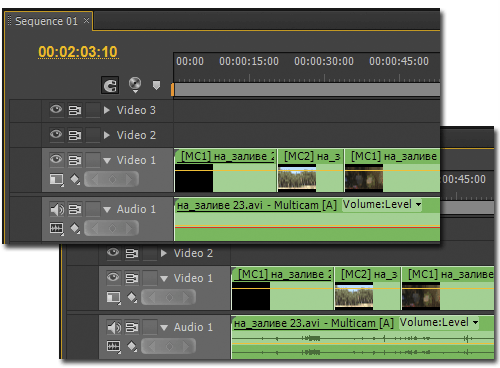
Task: Mute front window Audio 1 speaker toggle
Action: point(57,209)
